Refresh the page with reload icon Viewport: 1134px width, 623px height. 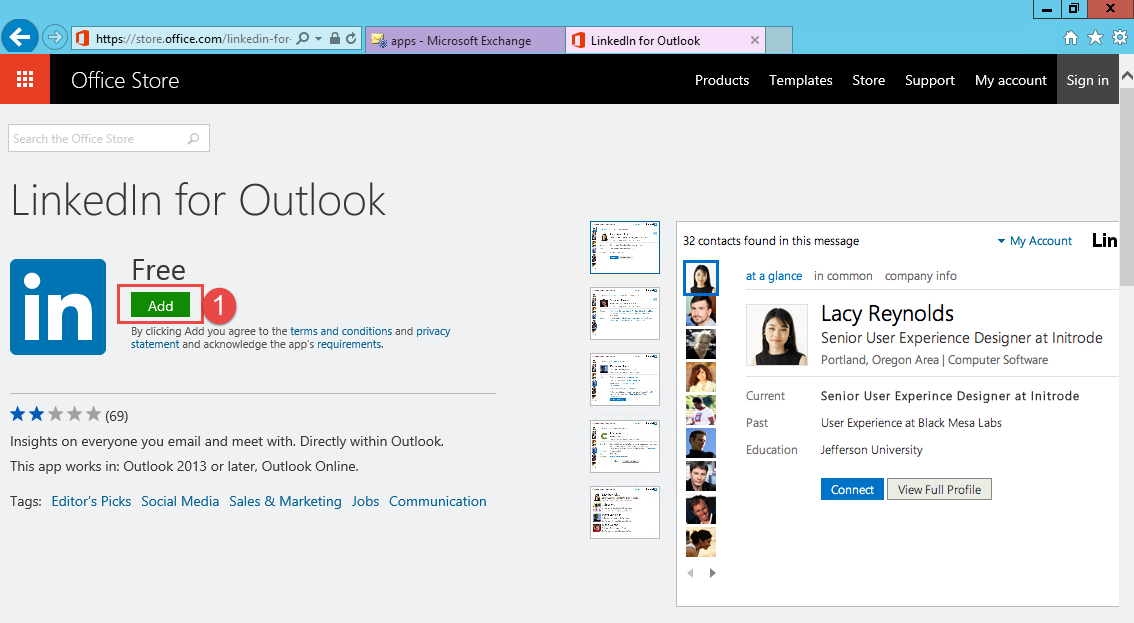[x=351, y=38]
